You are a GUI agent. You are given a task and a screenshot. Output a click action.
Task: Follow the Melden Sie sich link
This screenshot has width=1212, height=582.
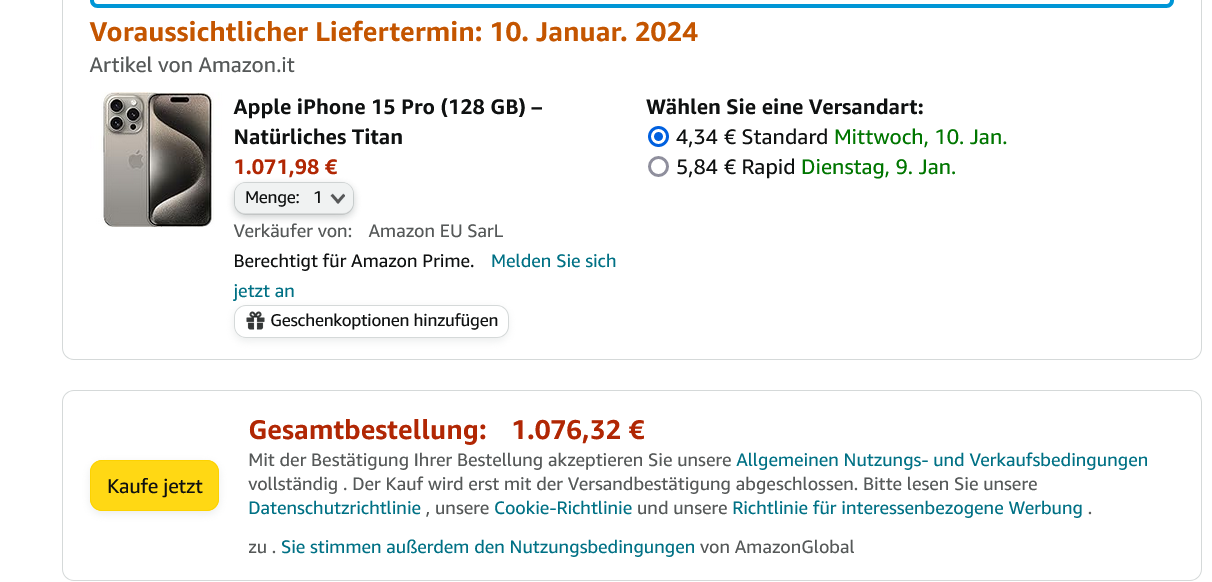[553, 261]
